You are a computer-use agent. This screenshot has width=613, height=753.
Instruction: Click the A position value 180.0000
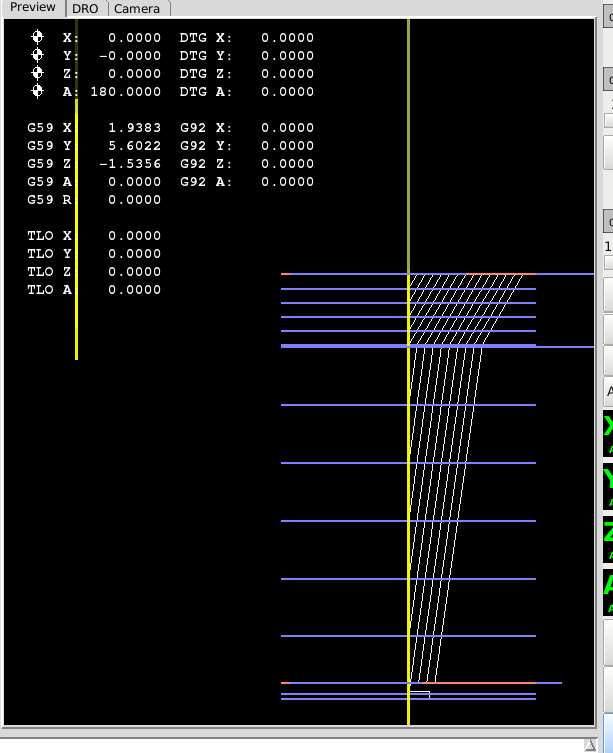tap(125, 92)
